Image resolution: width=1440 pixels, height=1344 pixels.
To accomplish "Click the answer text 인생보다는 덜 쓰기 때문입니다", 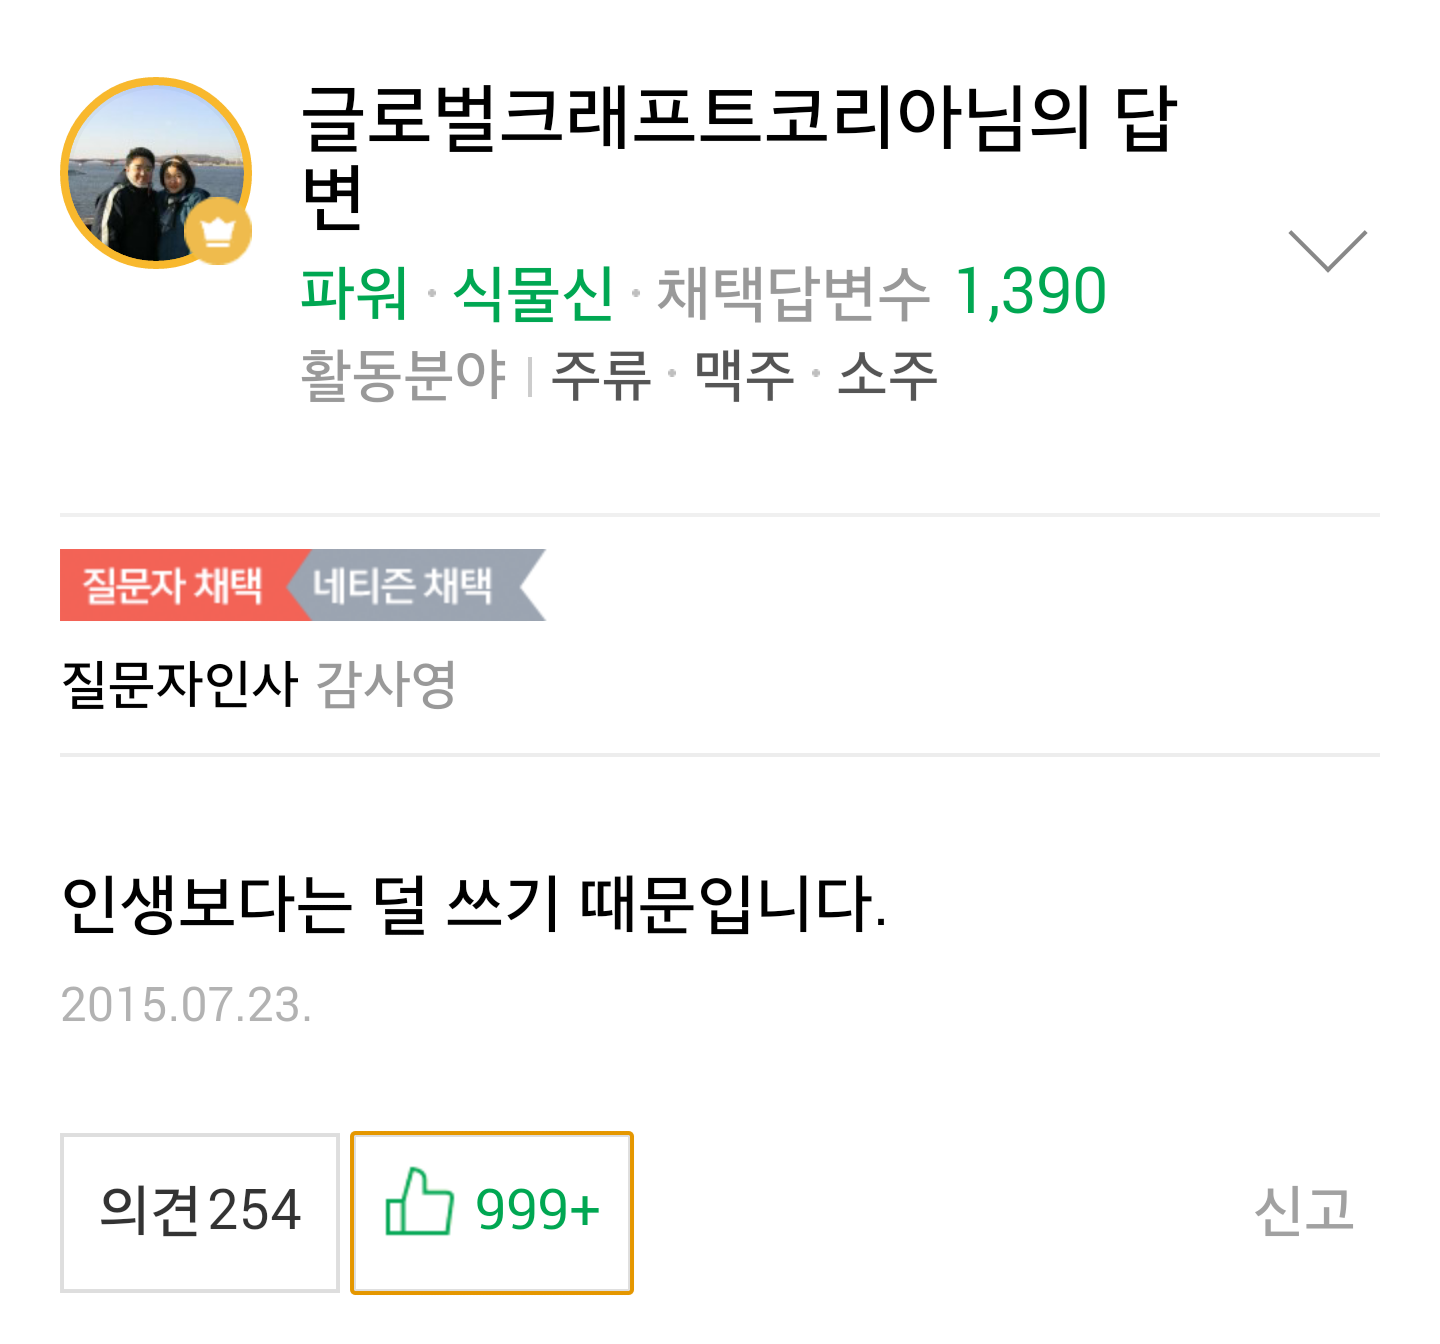I will tap(473, 905).
